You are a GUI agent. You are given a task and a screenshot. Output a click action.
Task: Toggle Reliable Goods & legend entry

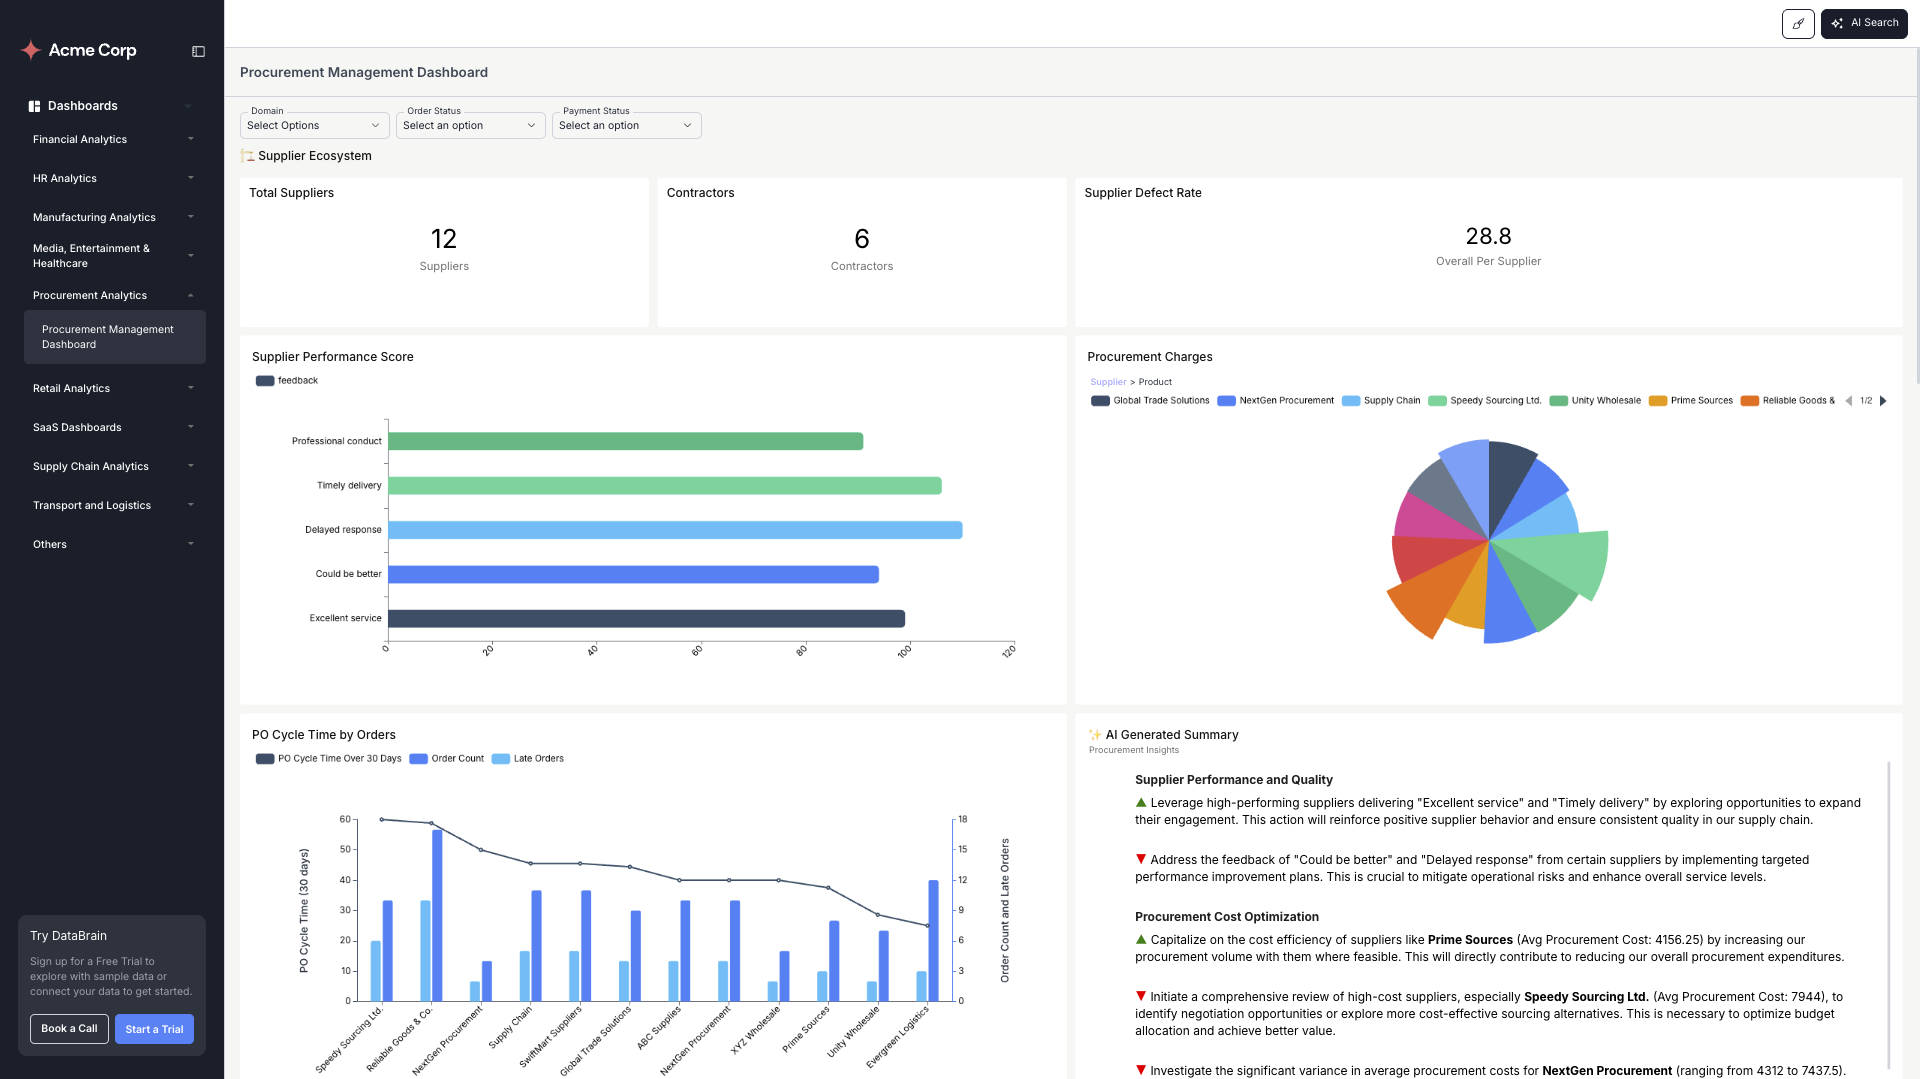coord(1788,401)
